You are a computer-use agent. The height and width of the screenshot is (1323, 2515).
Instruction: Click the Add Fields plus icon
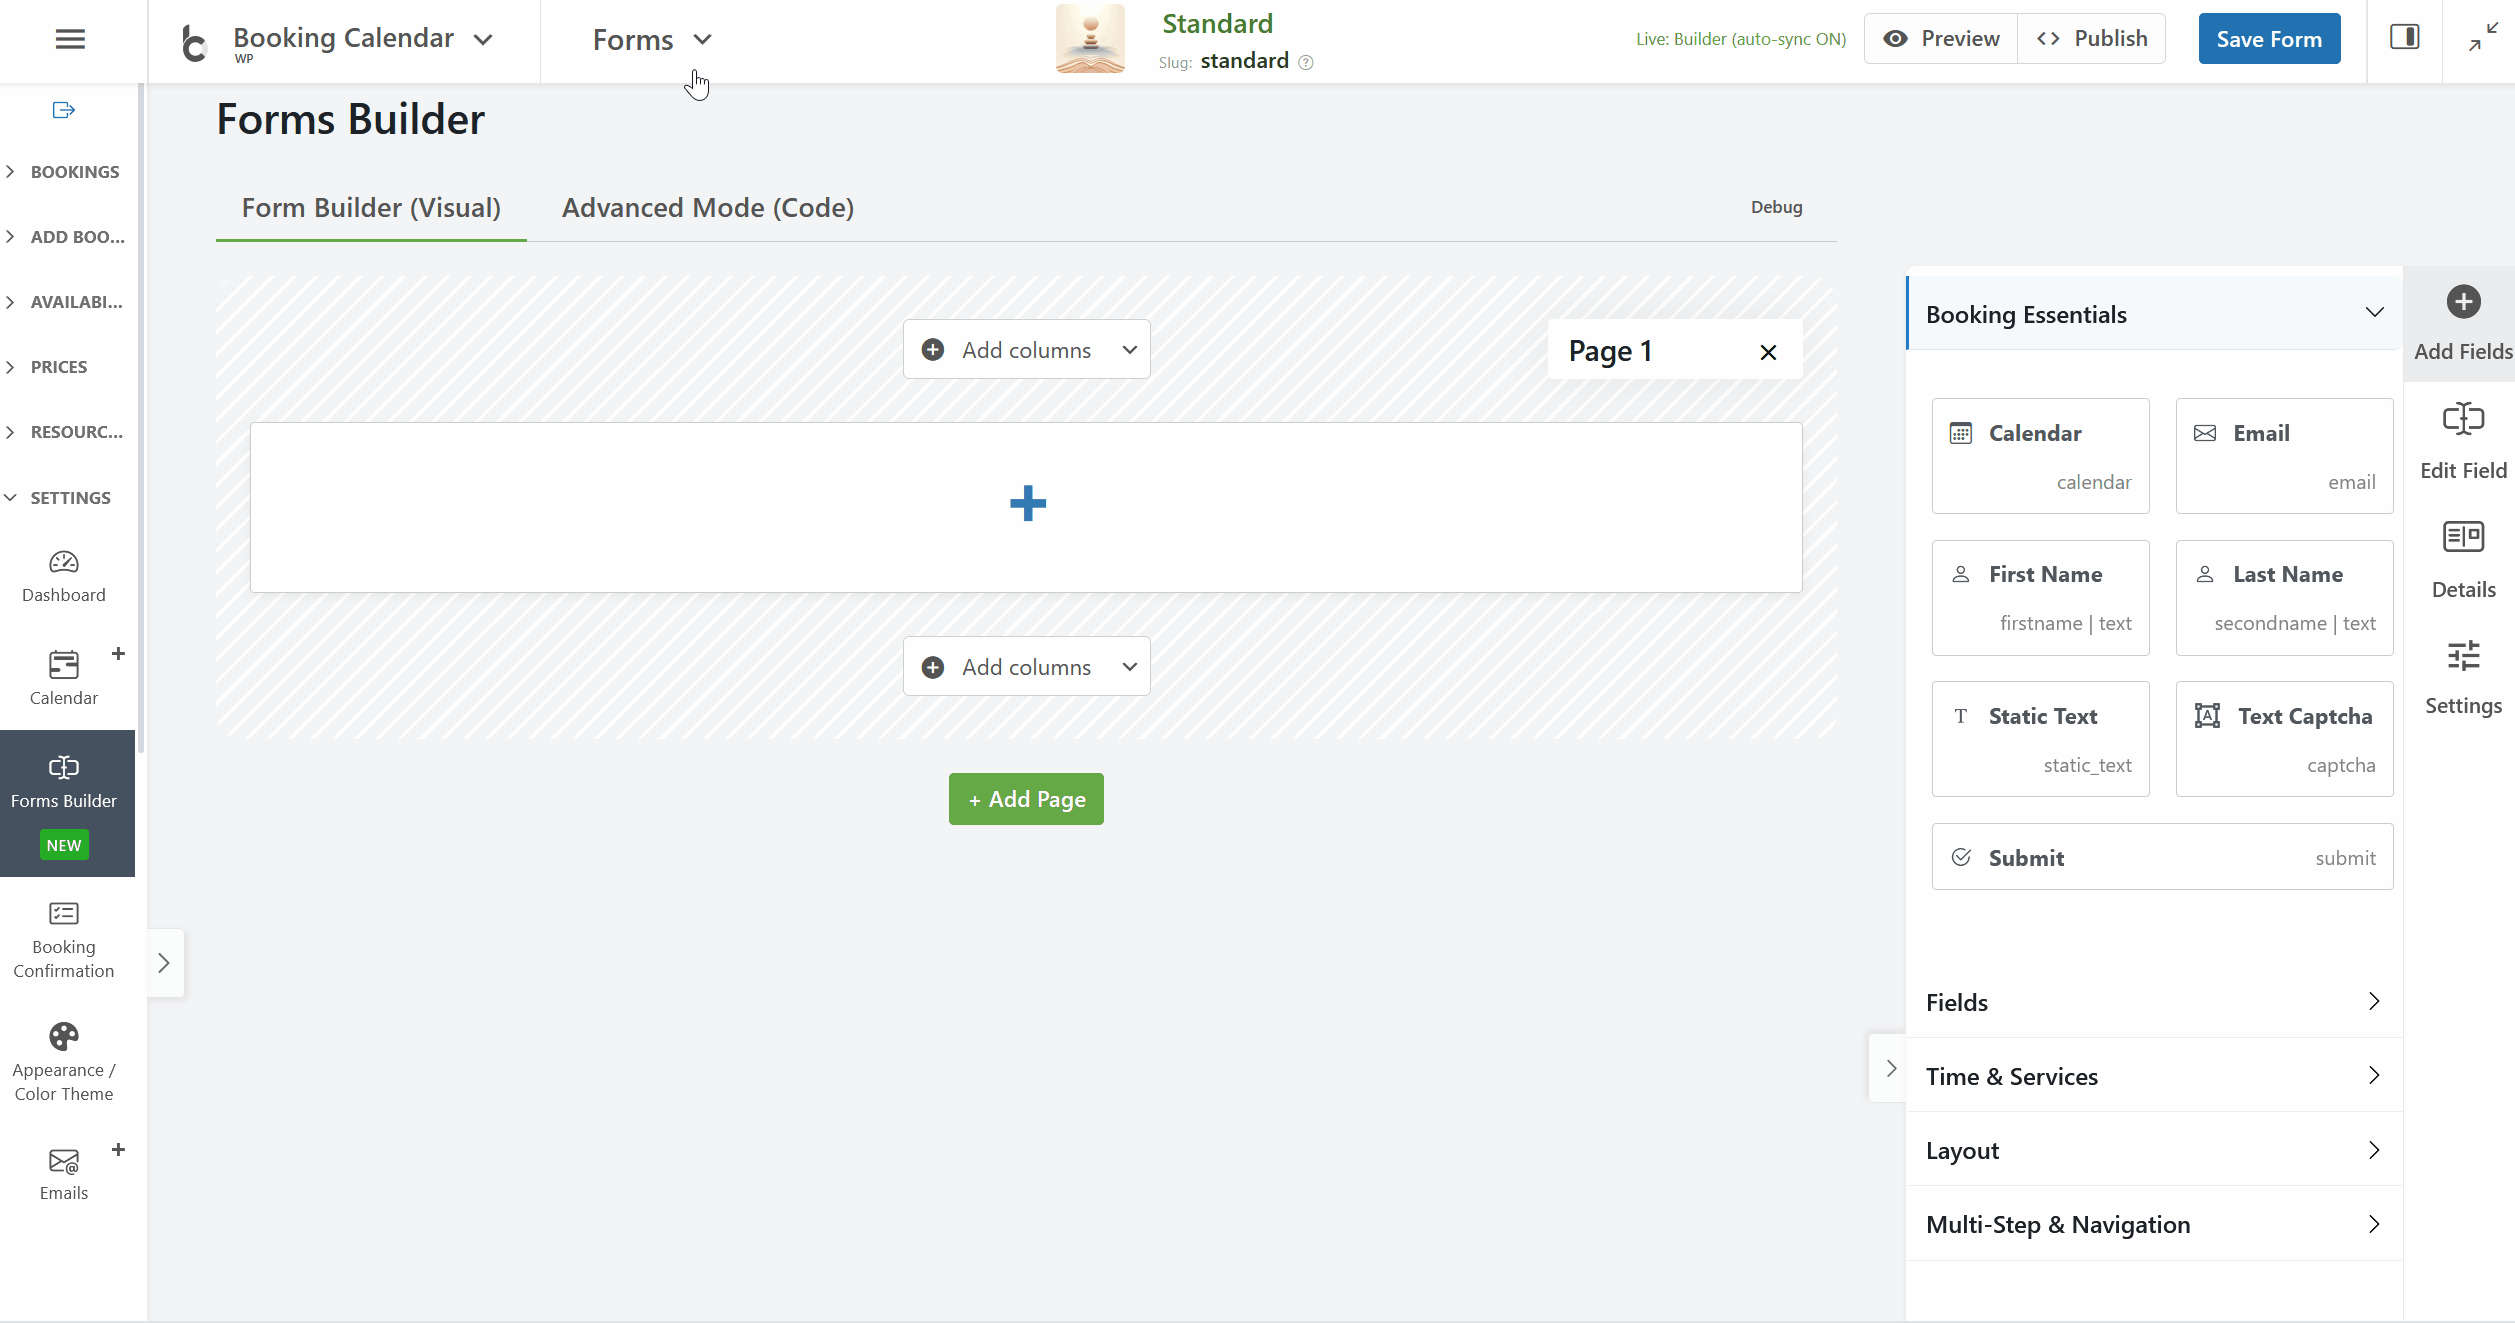pyautogui.click(x=2462, y=302)
